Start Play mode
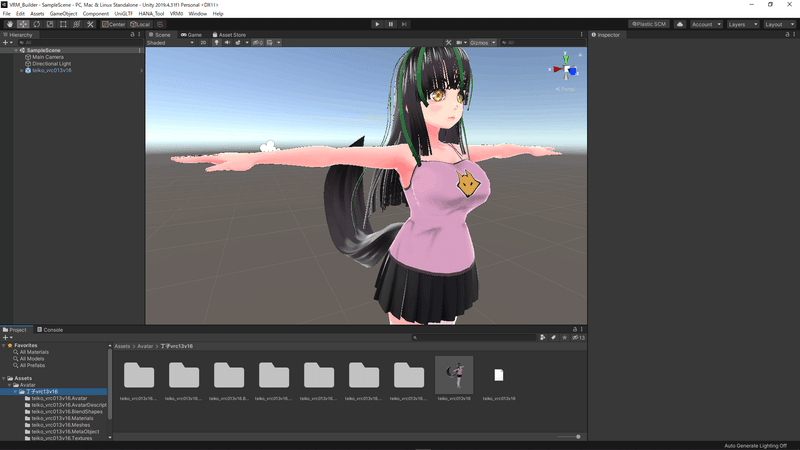Viewport: 800px width, 450px height. [x=377, y=24]
